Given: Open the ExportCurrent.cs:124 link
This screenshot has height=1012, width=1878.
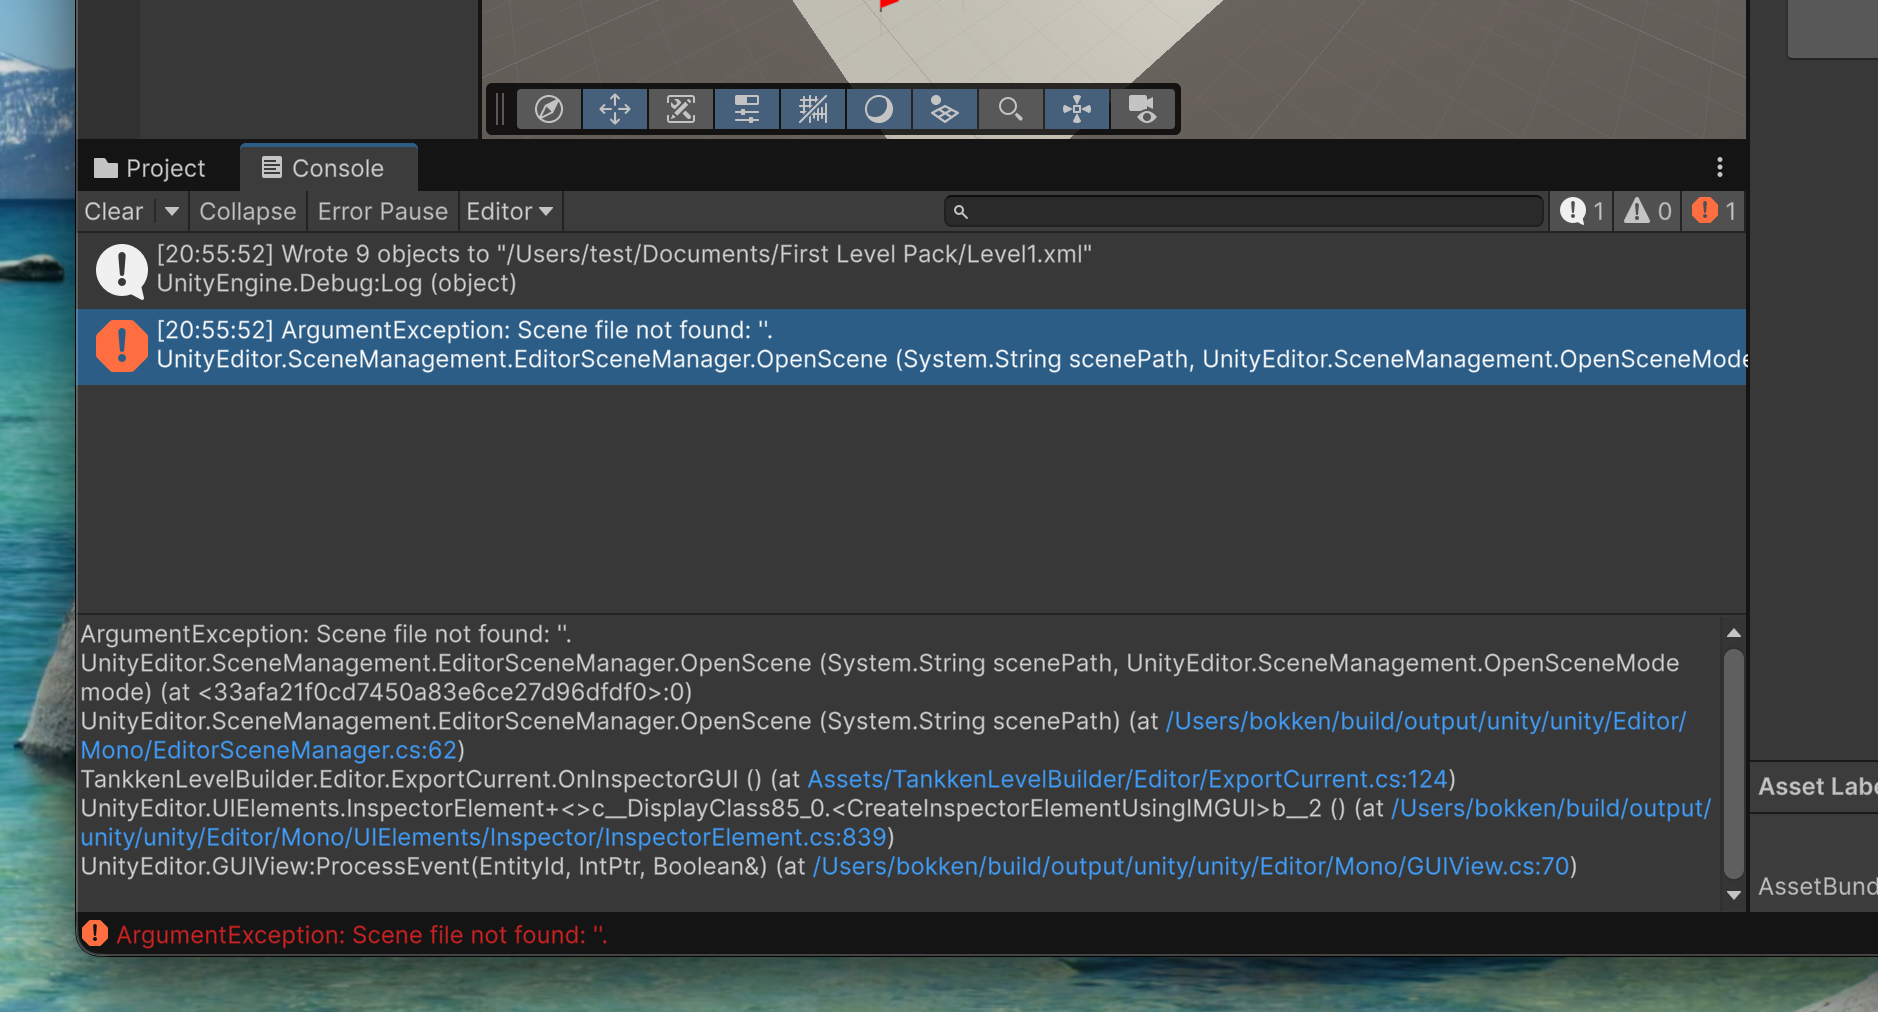Looking at the screenshot, I should [x=1127, y=779].
